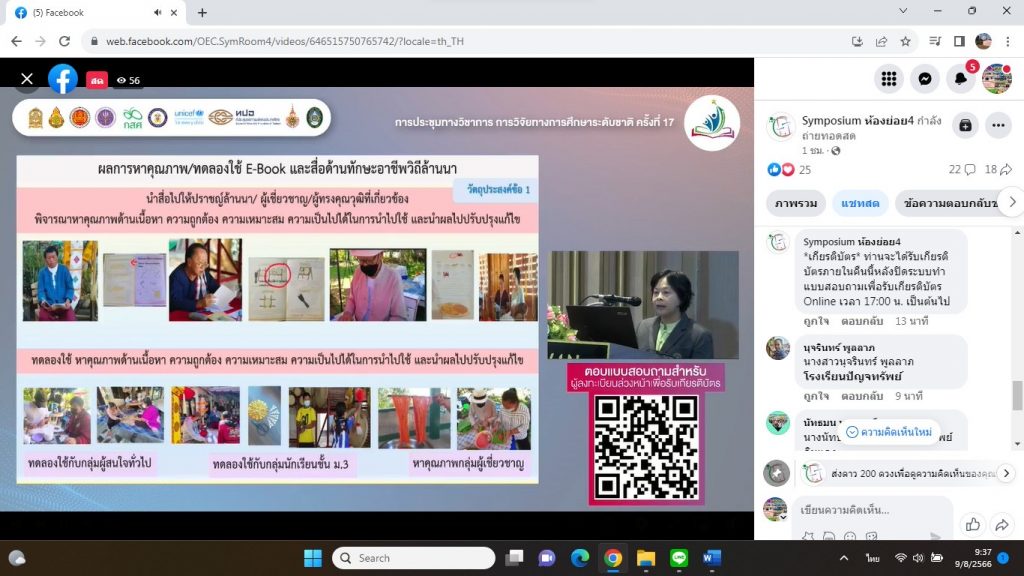Open the volume control in system tray

click(918, 558)
